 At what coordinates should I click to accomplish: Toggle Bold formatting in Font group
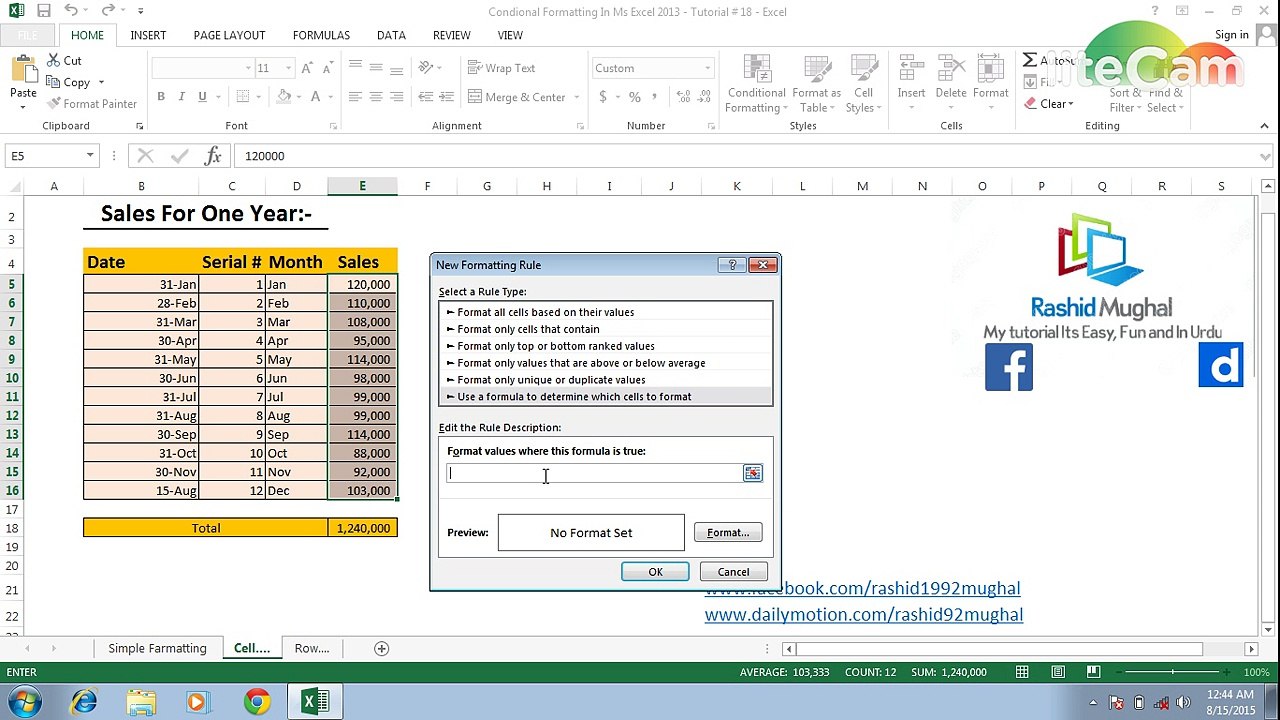click(161, 97)
